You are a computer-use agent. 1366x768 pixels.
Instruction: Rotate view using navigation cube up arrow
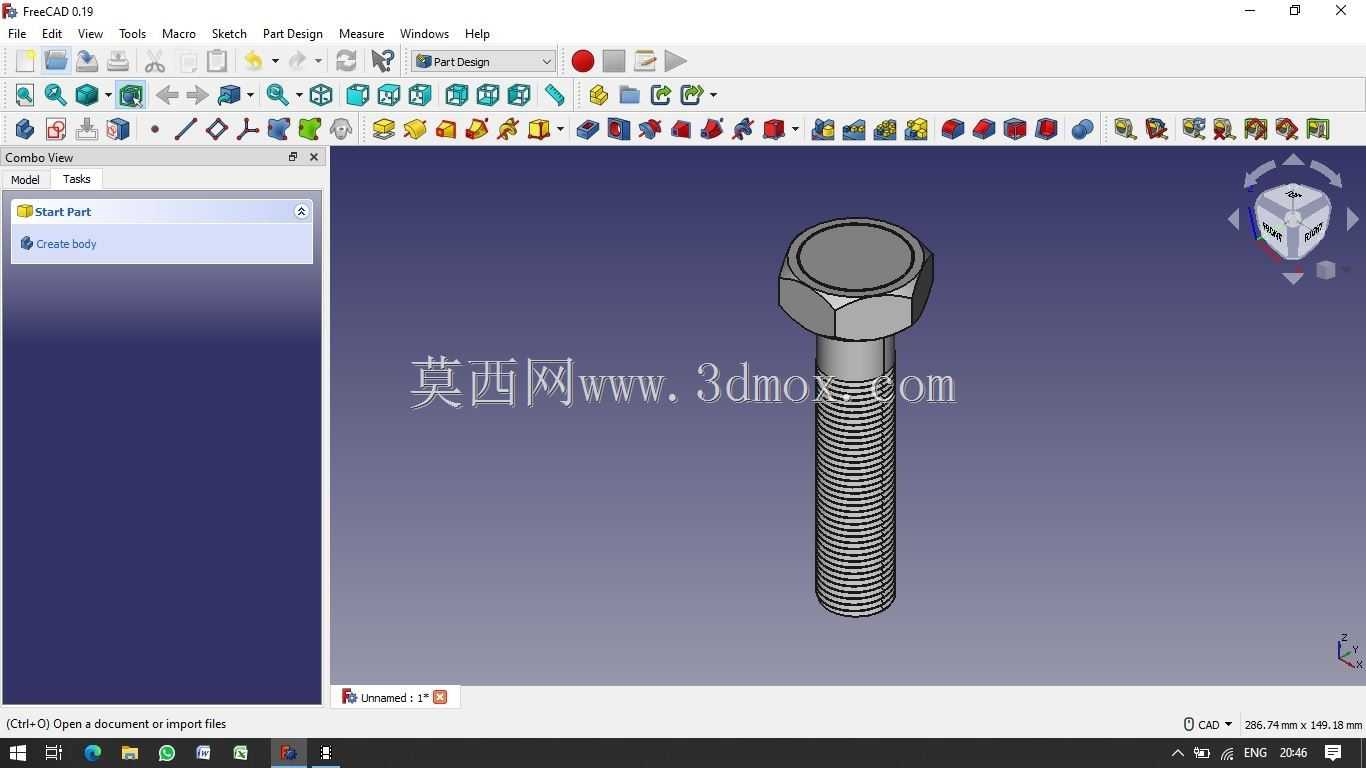tap(1293, 160)
